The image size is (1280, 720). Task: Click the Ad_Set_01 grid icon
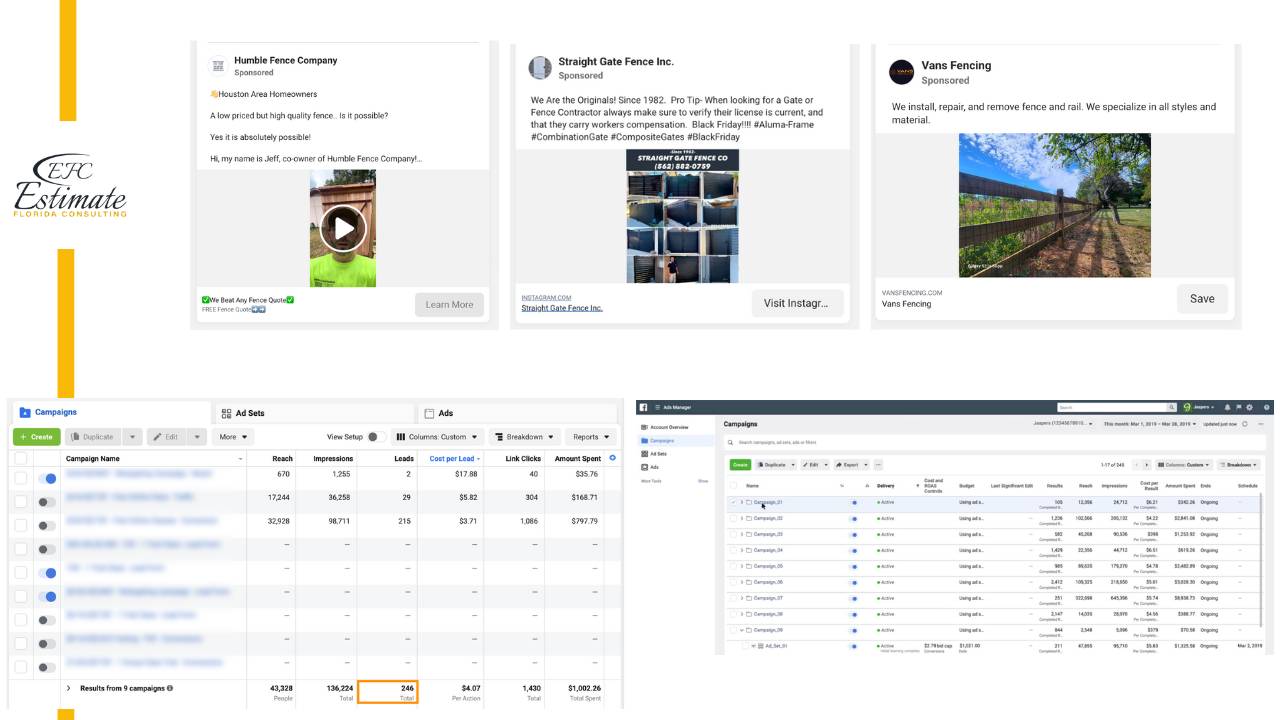tap(760, 646)
